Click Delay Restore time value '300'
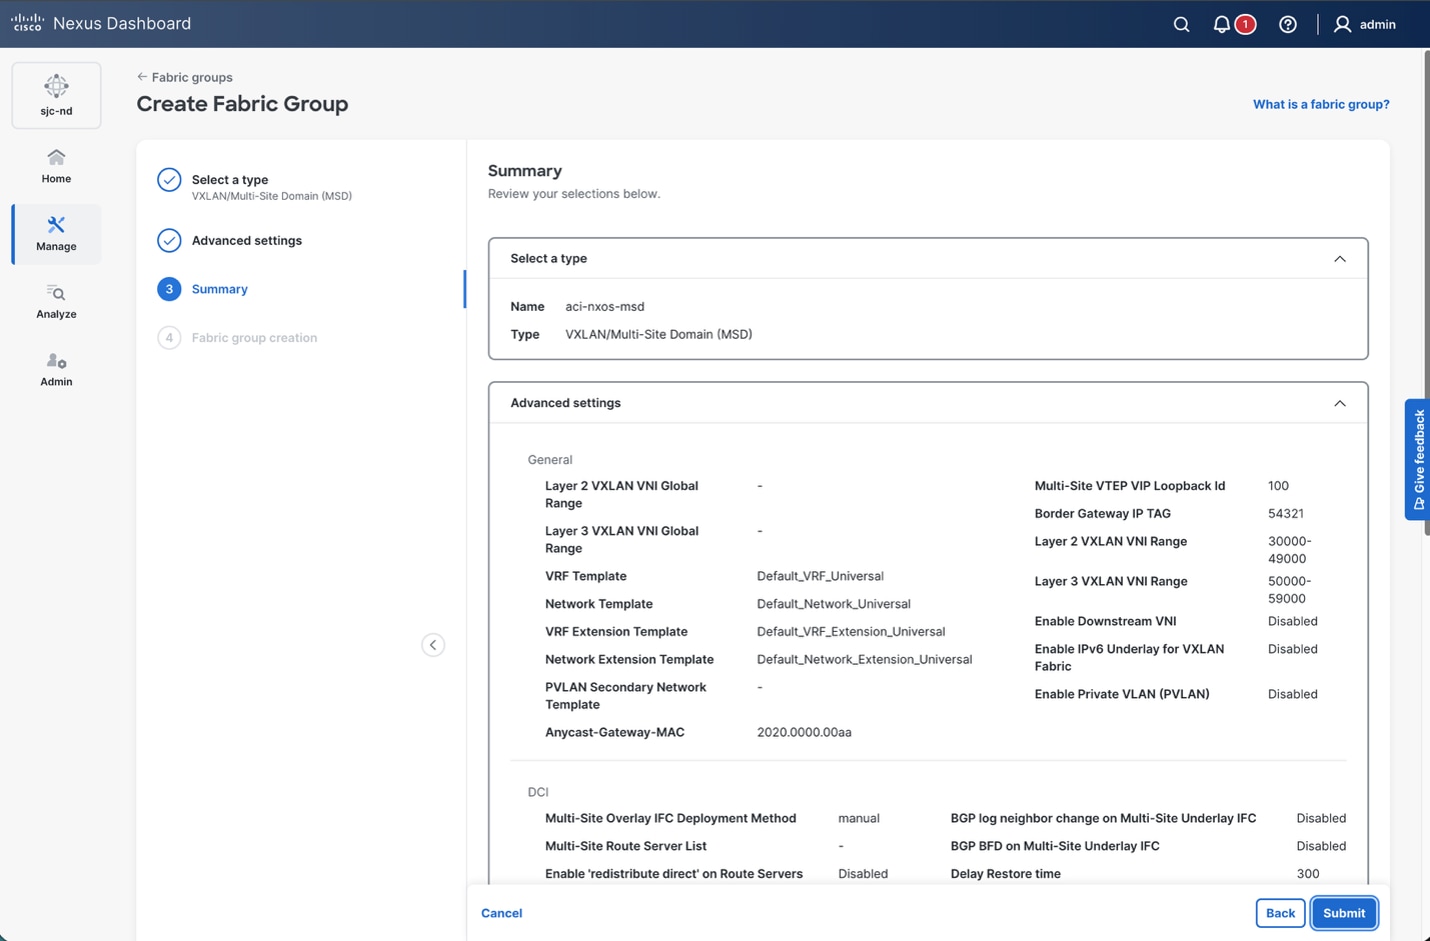 point(1308,874)
